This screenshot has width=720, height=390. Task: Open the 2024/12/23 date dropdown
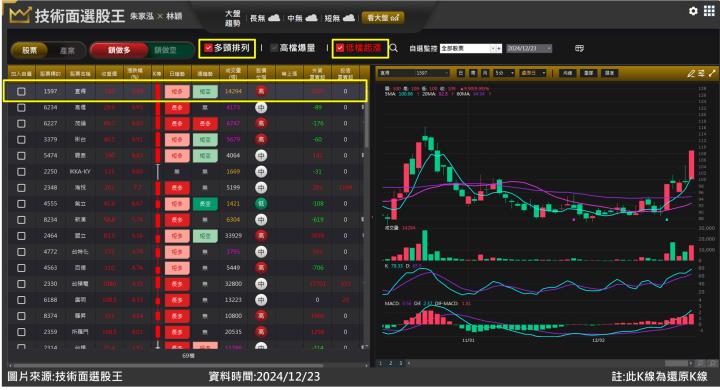pyautogui.click(x=529, y=48)
